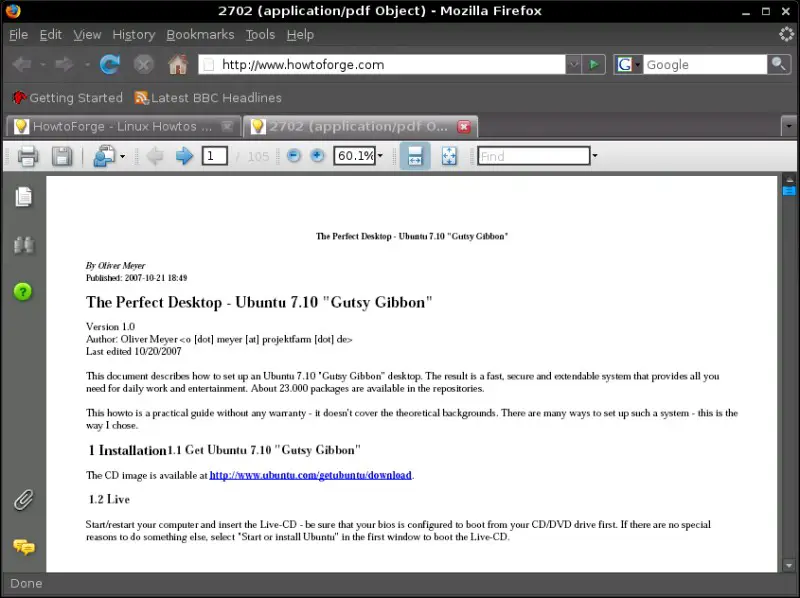The image size is (800, 598).
Task: Open the History menu
Action: coord(134,35)
